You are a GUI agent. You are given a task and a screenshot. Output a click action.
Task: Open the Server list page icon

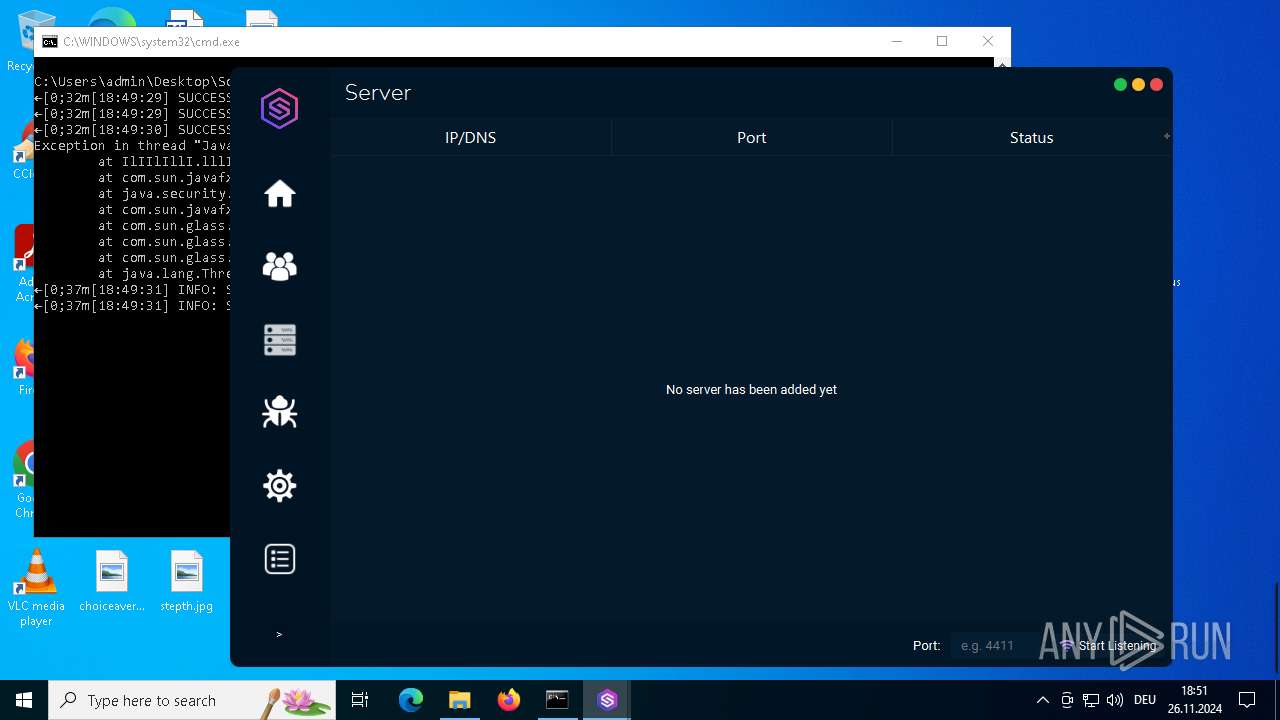pyautogui.click(x=279, y=340)
